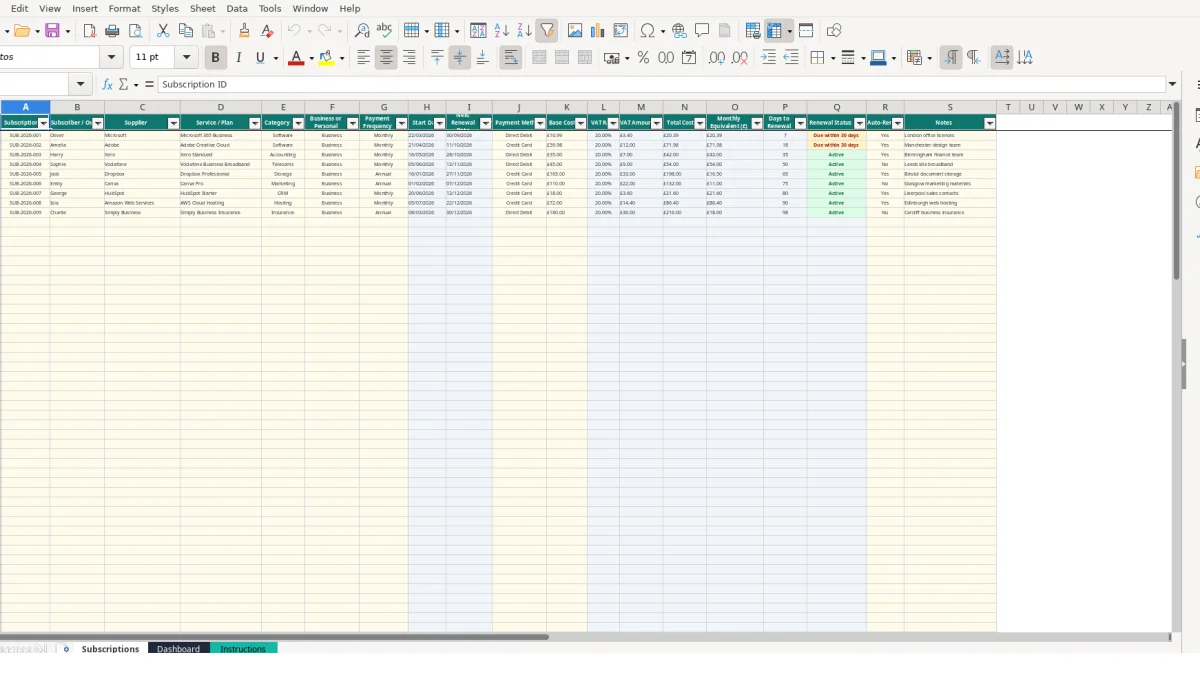
Task: Open the Draw functions shapes icon
Action: coord(834,31)
